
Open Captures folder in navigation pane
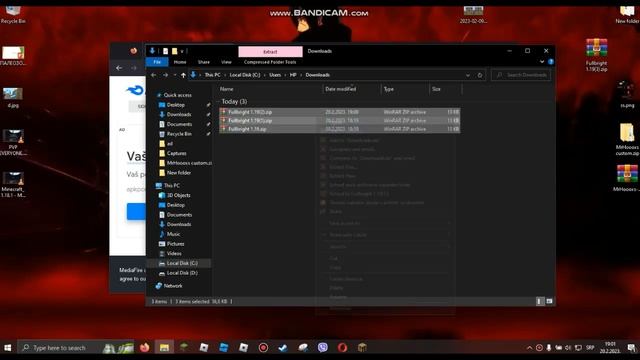(176, 153)
